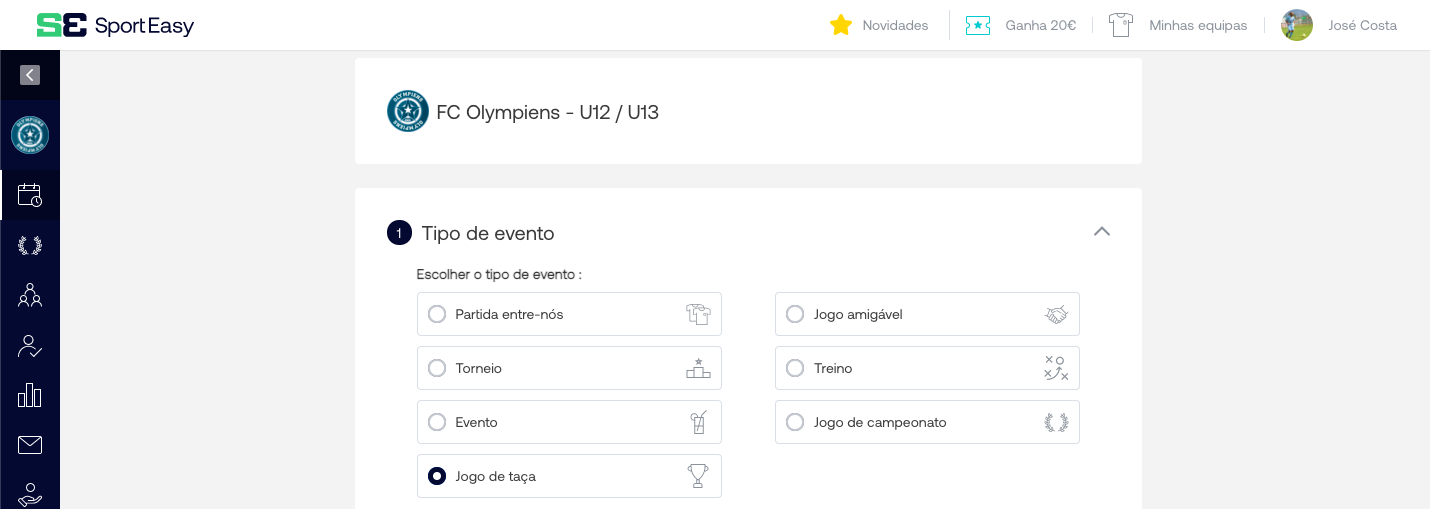Screen dimensions: 1430x509
Task: Open Minhas equipas menu
Action: coord(1197,25)
